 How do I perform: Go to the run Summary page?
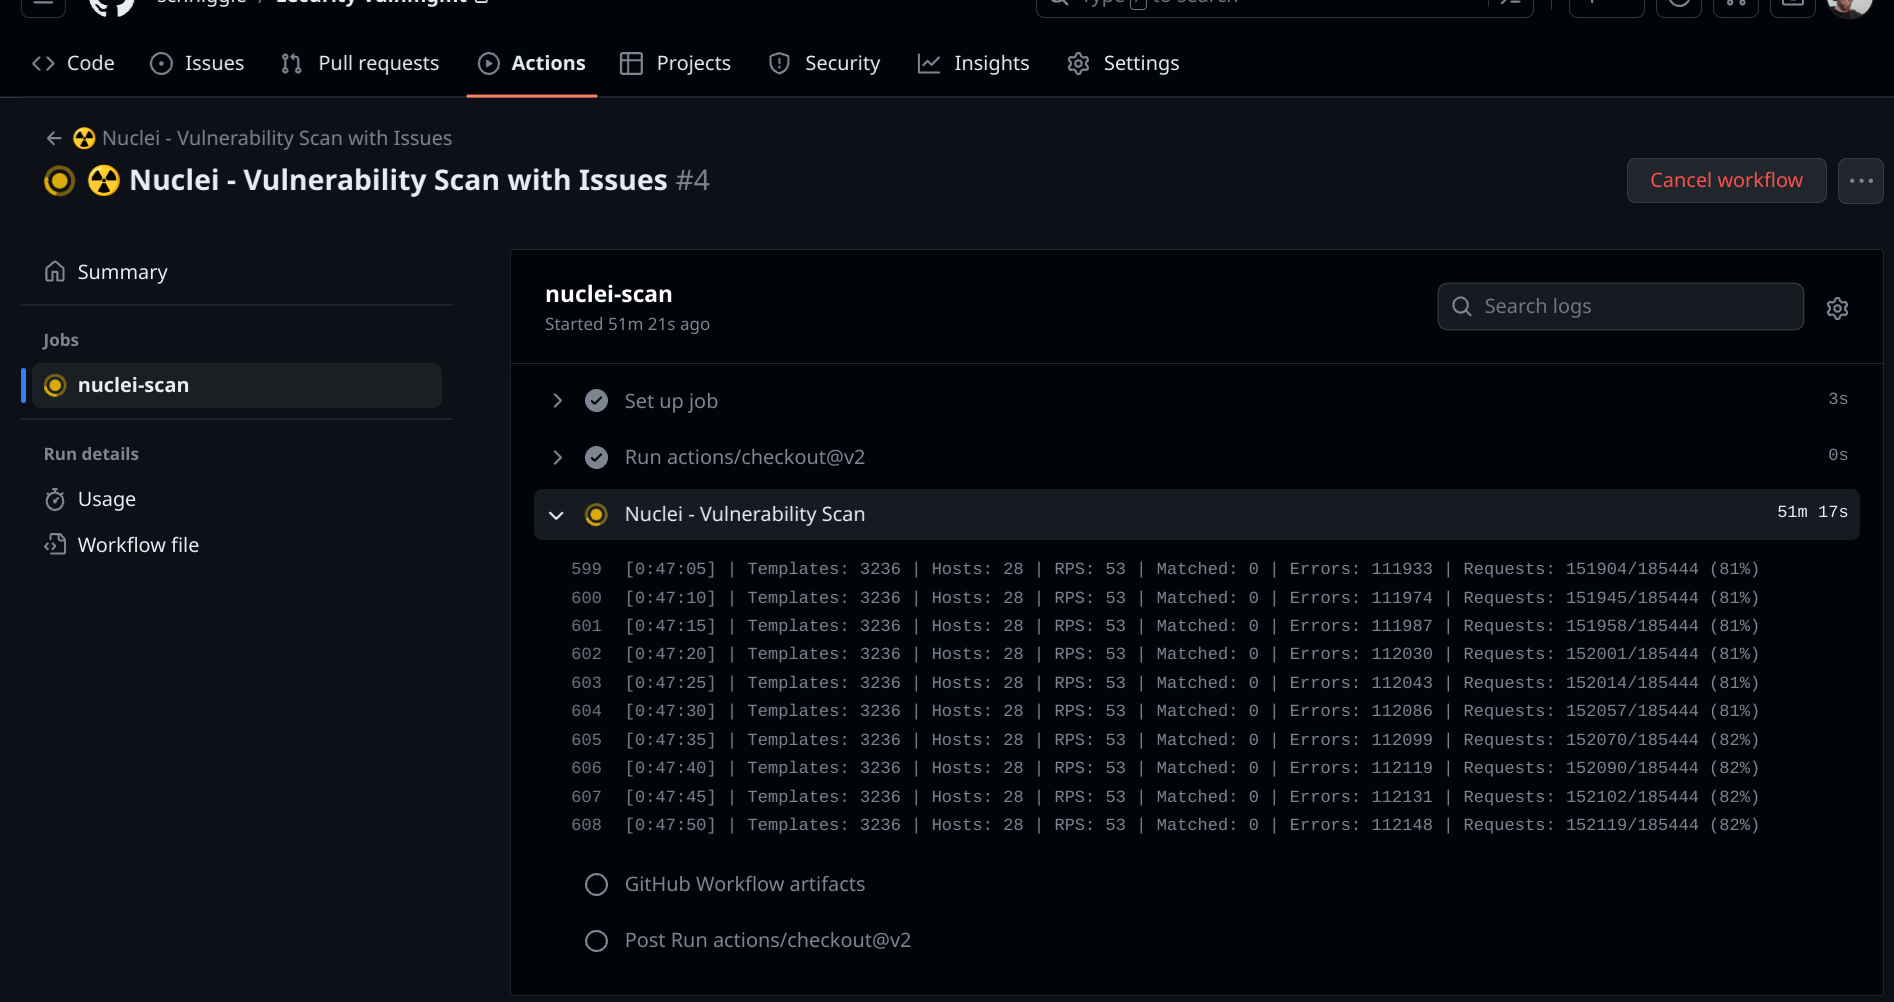[237, 272]
